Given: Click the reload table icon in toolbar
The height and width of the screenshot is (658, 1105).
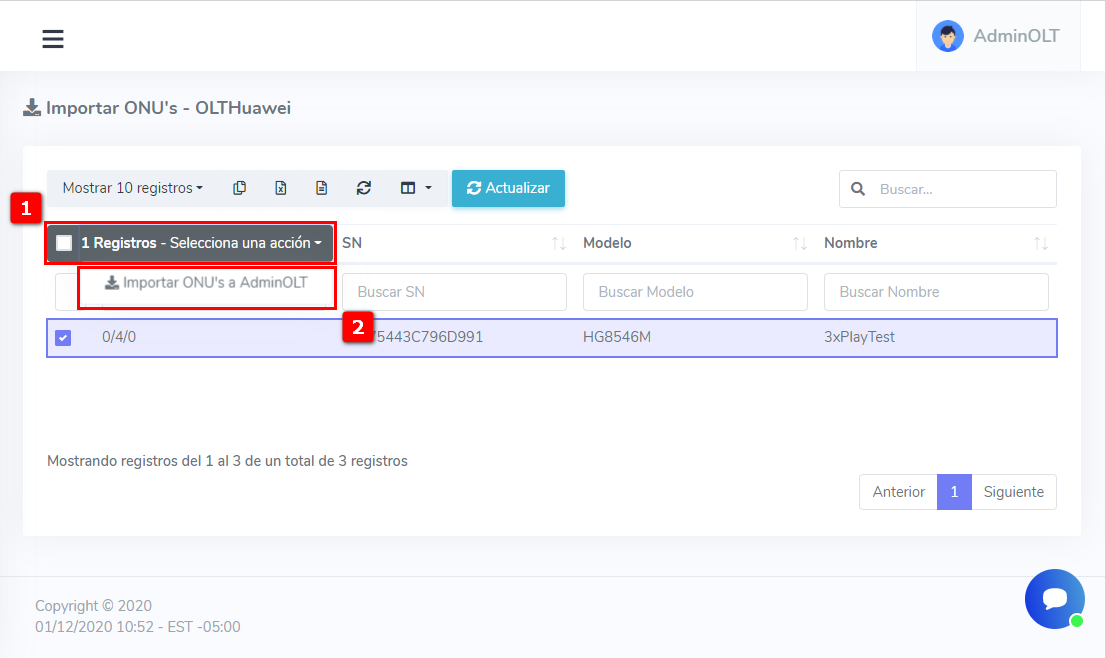Looking at the screenshot, I should click(364, 188).
